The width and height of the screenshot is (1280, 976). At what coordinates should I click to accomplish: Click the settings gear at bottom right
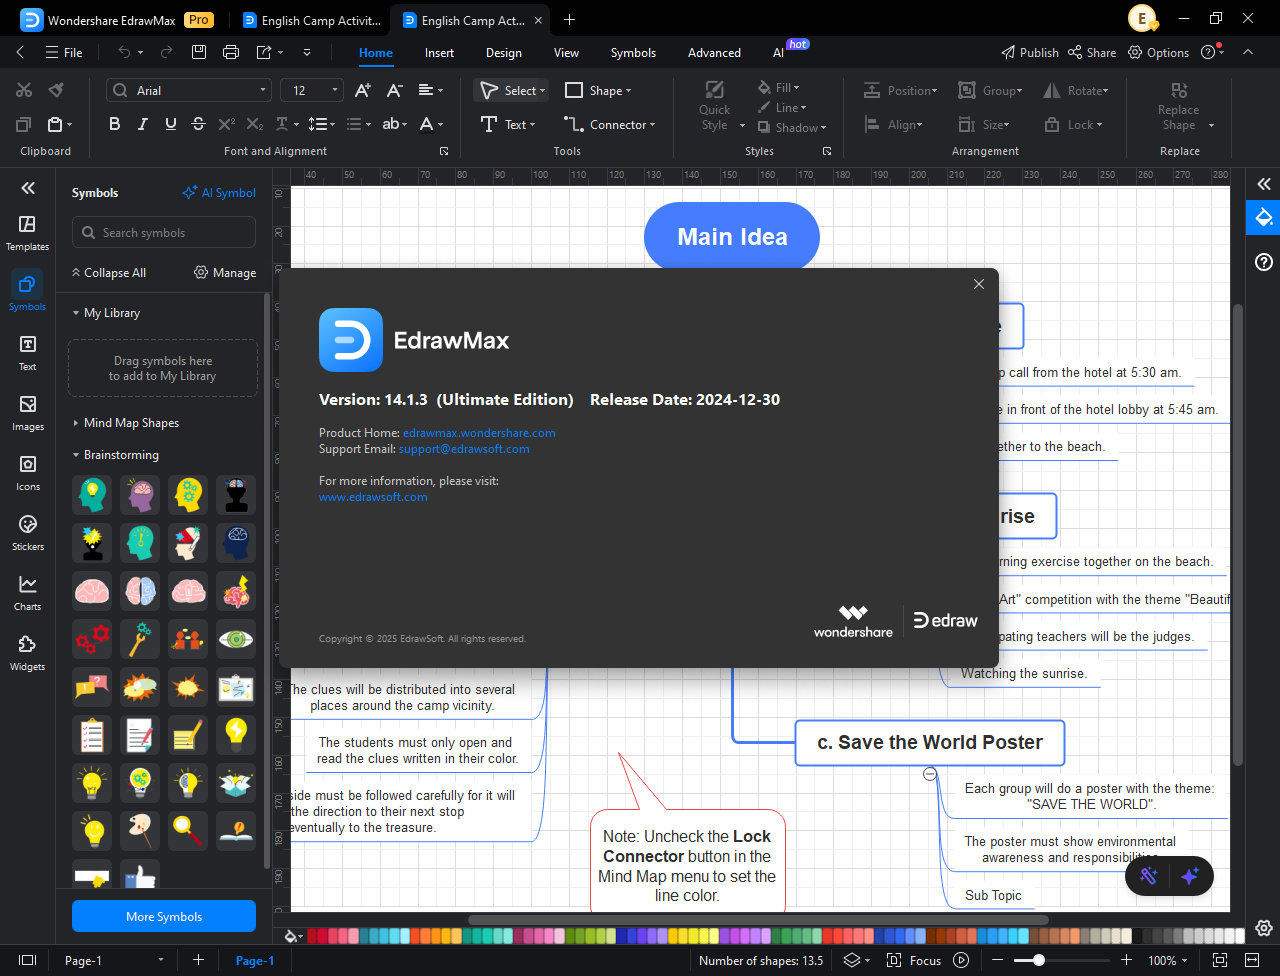click(1264, 928)
